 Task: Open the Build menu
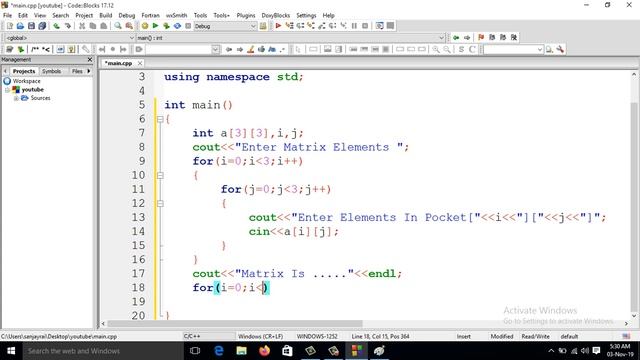pos(106,15)
